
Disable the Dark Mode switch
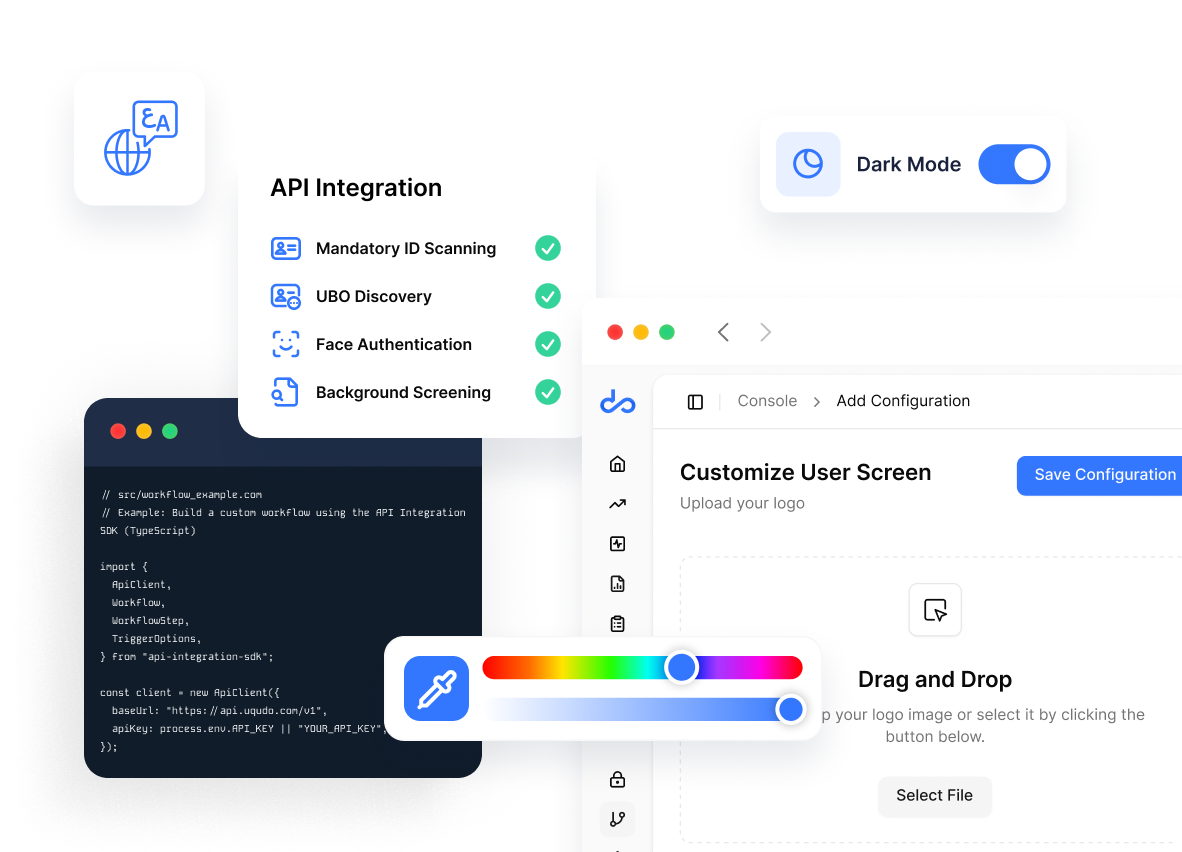[x=1013, y=164]
